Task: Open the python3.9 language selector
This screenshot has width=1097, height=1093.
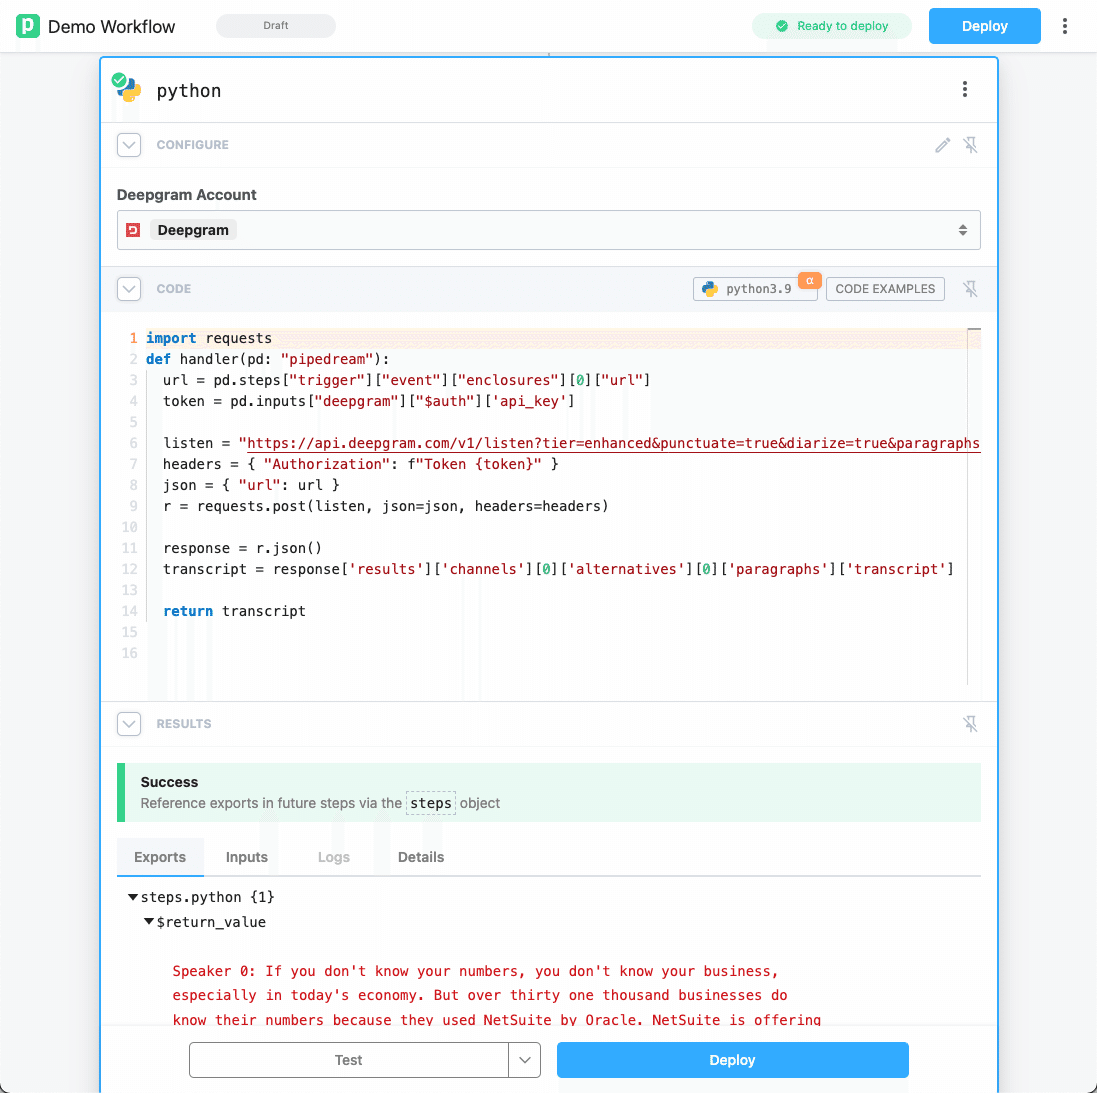Action: pos(755,289)
